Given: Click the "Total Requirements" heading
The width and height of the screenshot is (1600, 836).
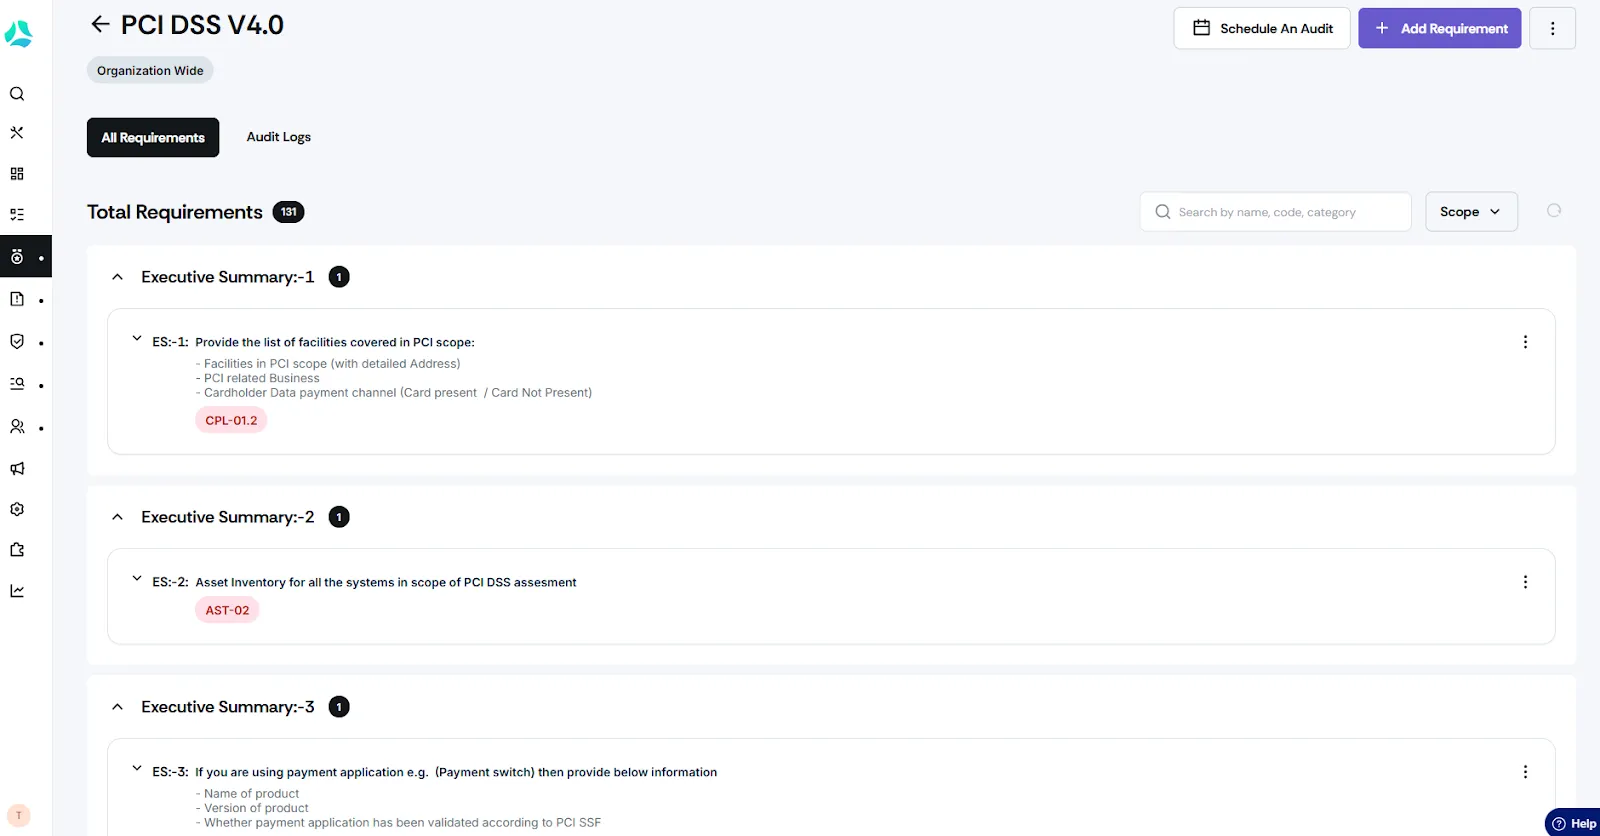Looking at the screenshot, I should [x=175, y=212].
